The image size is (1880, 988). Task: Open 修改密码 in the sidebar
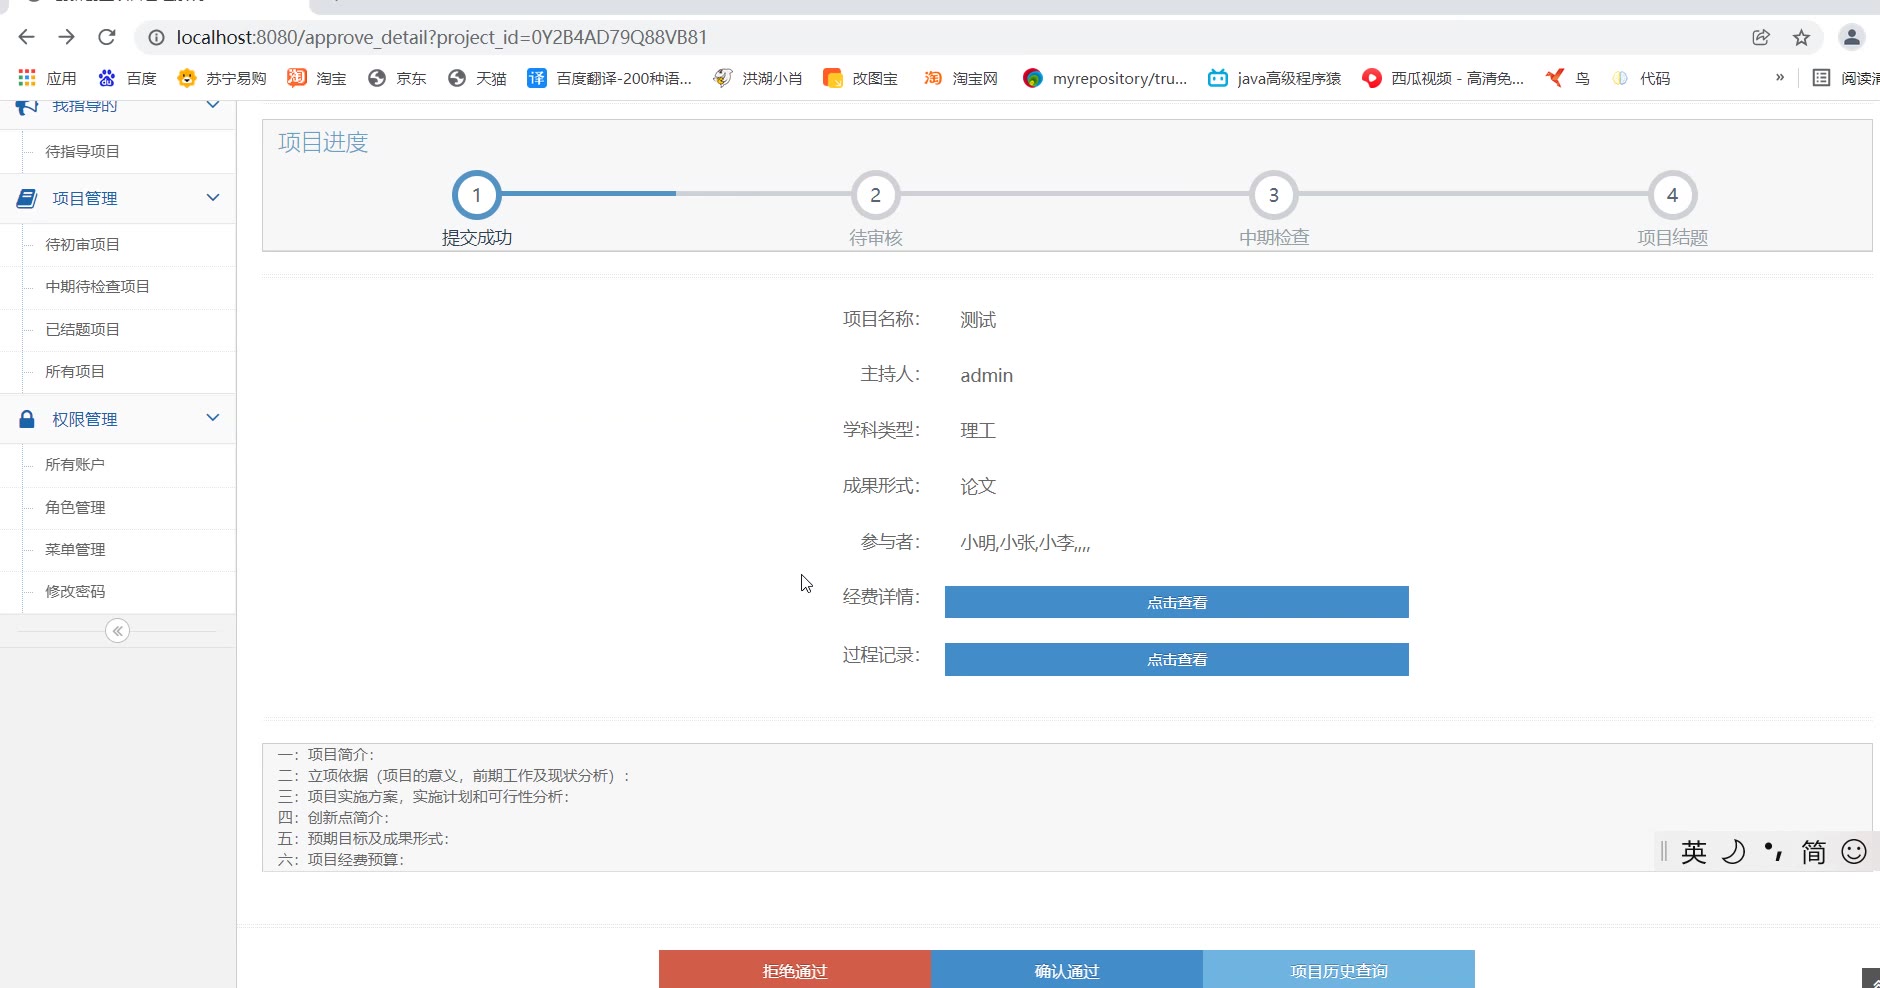point(75,592)
